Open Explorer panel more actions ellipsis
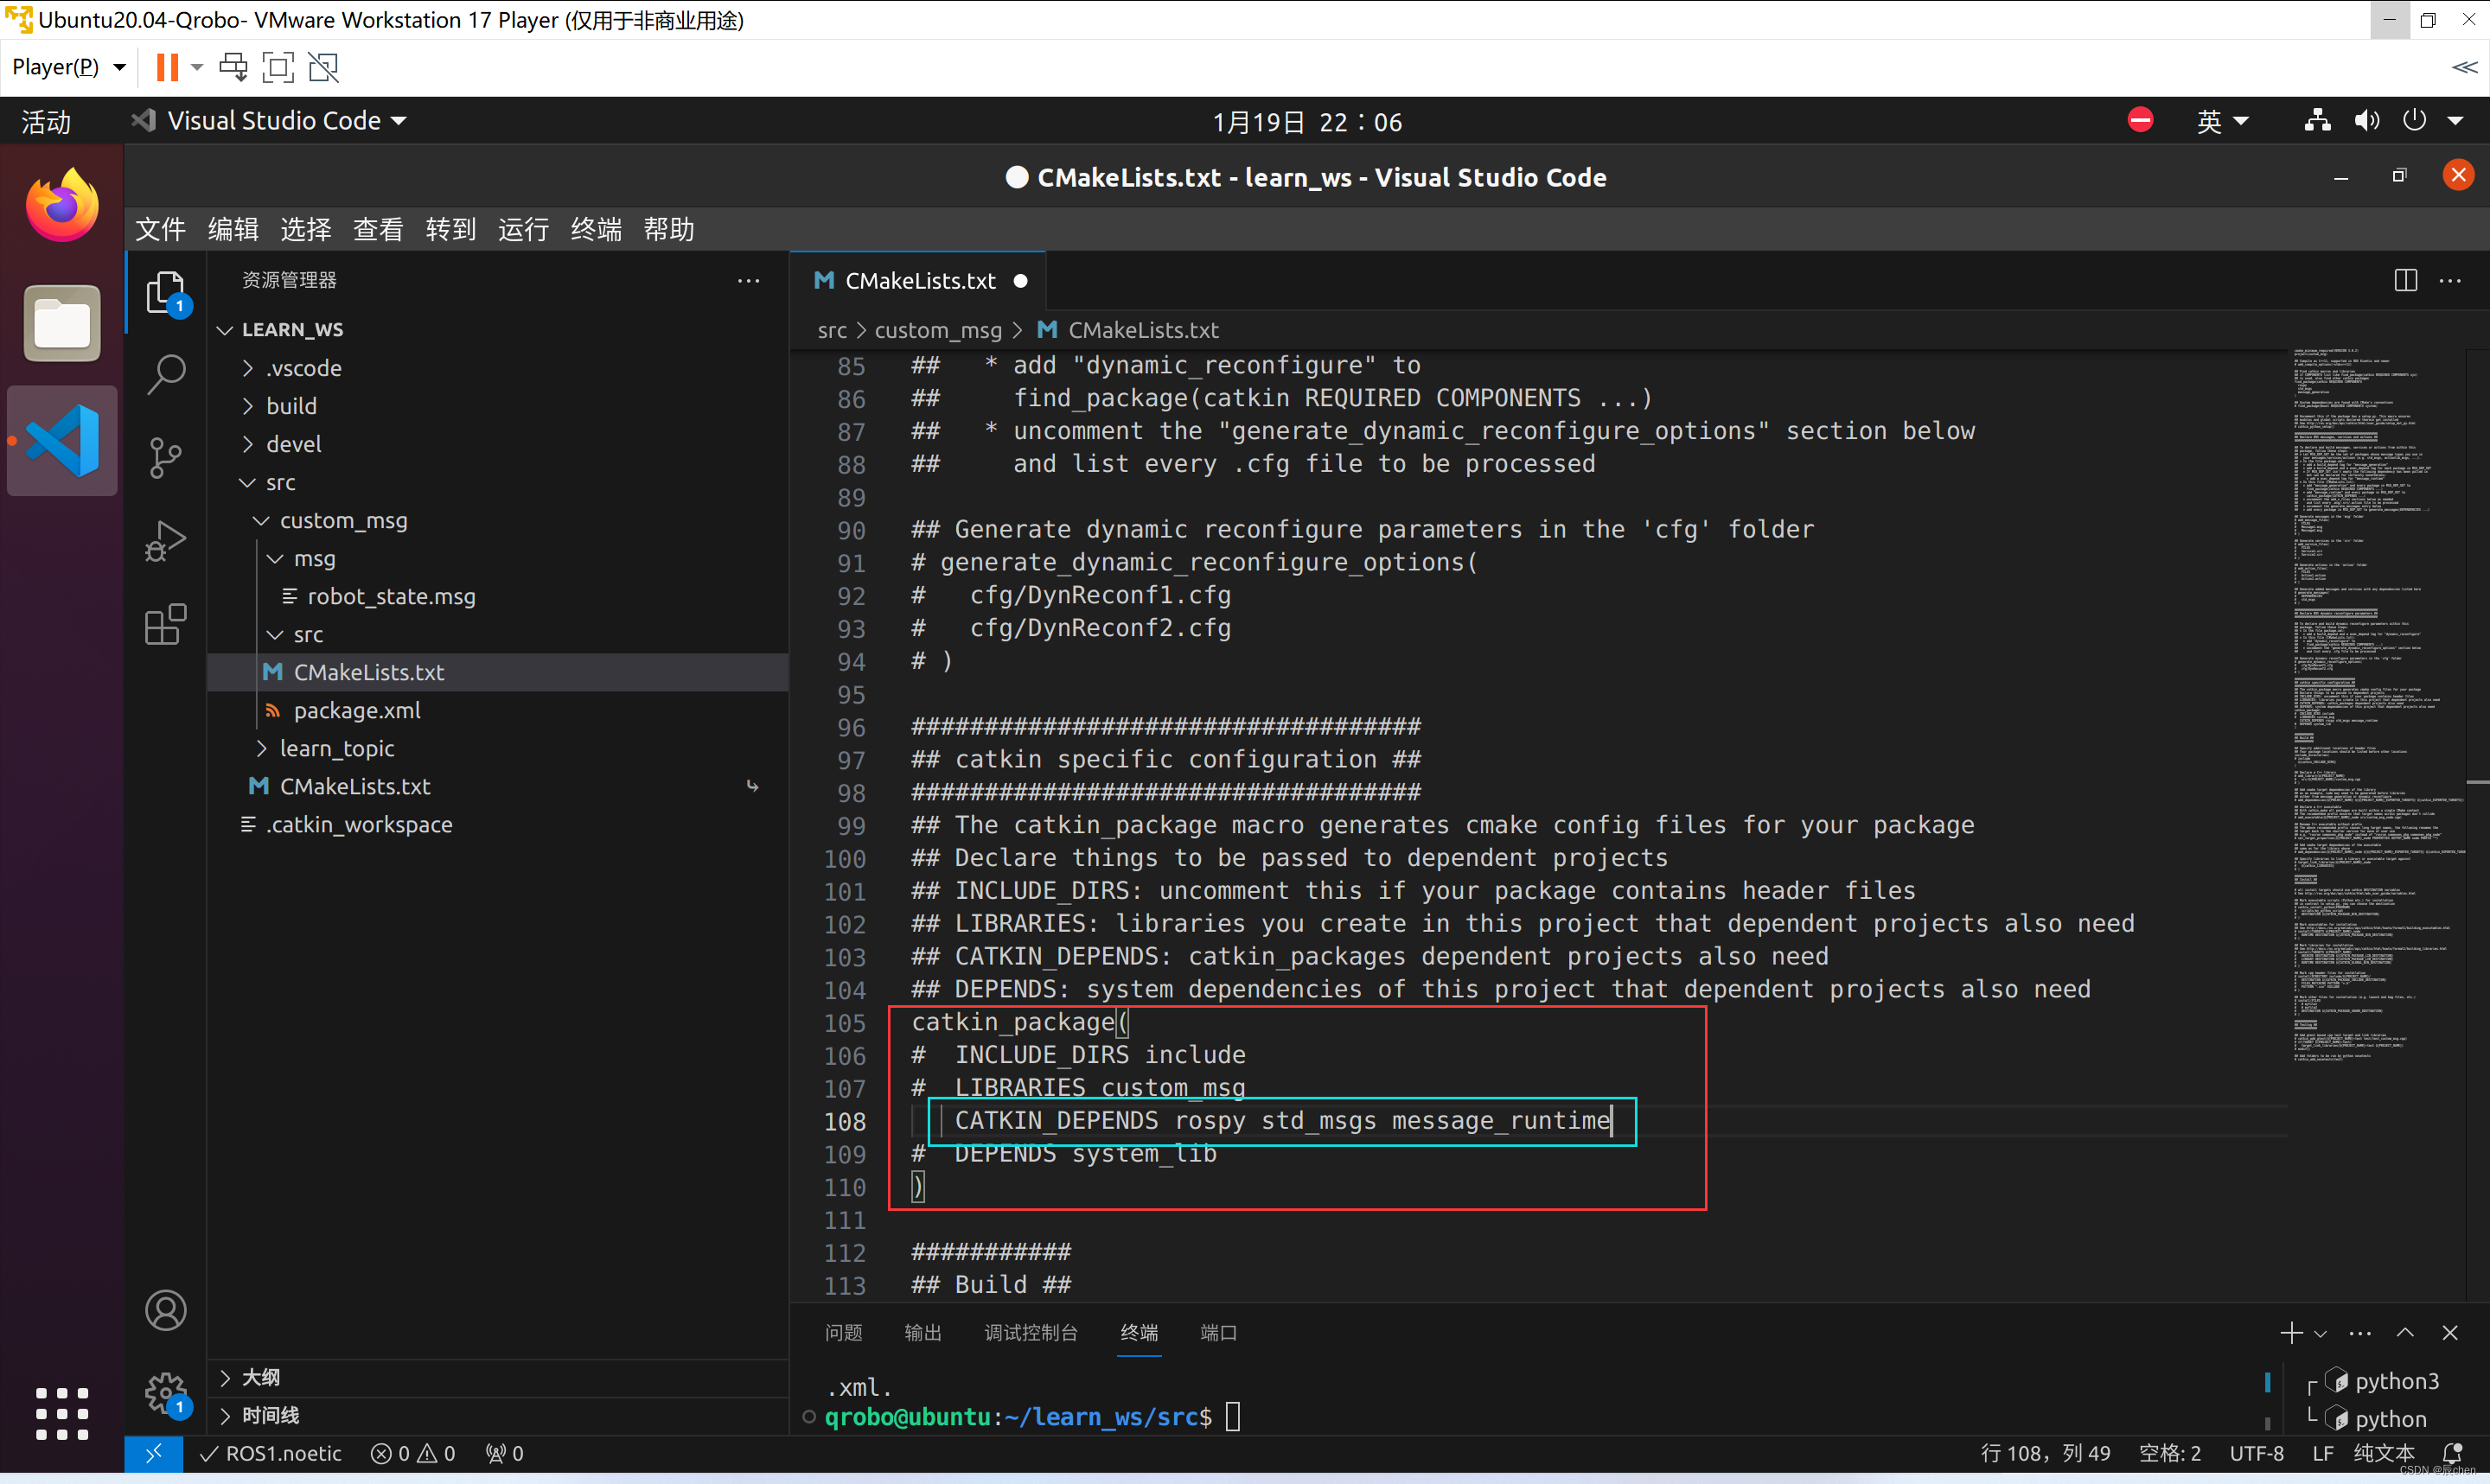 tap(748, 281)
